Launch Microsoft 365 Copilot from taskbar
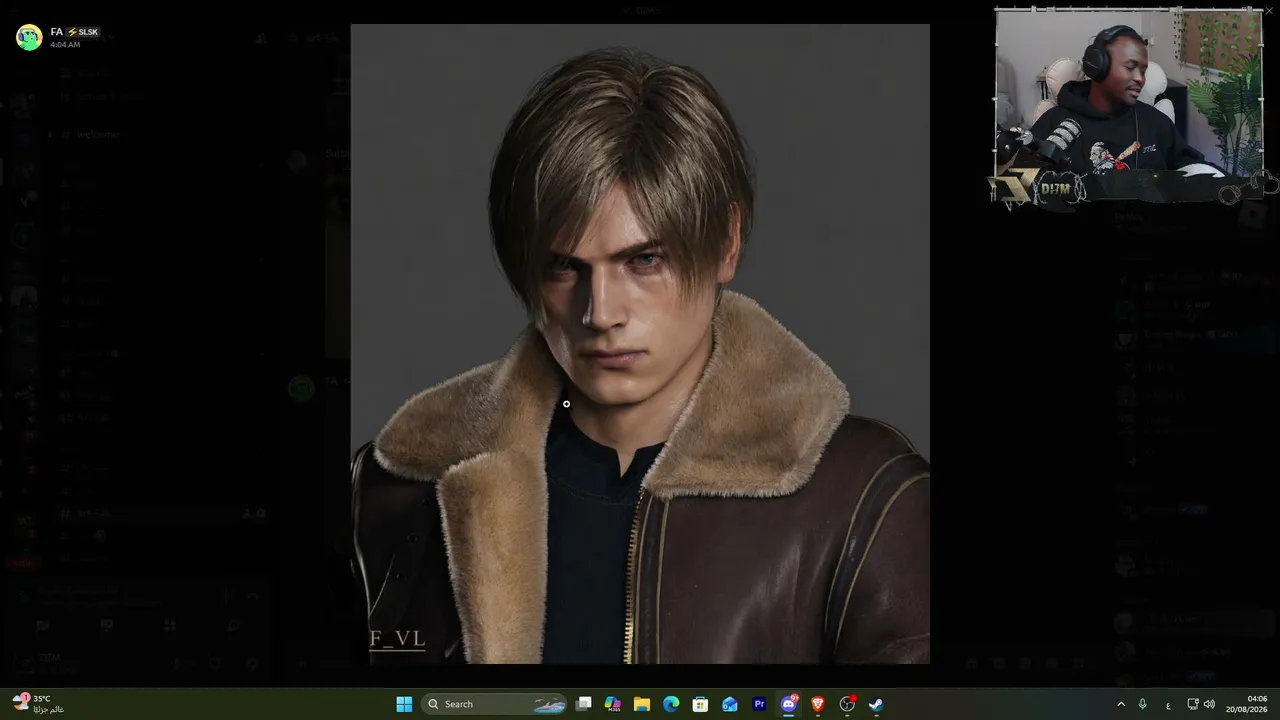Viewport: 1280px width, 720px height. pyautogui.click(x=613, y=704)
